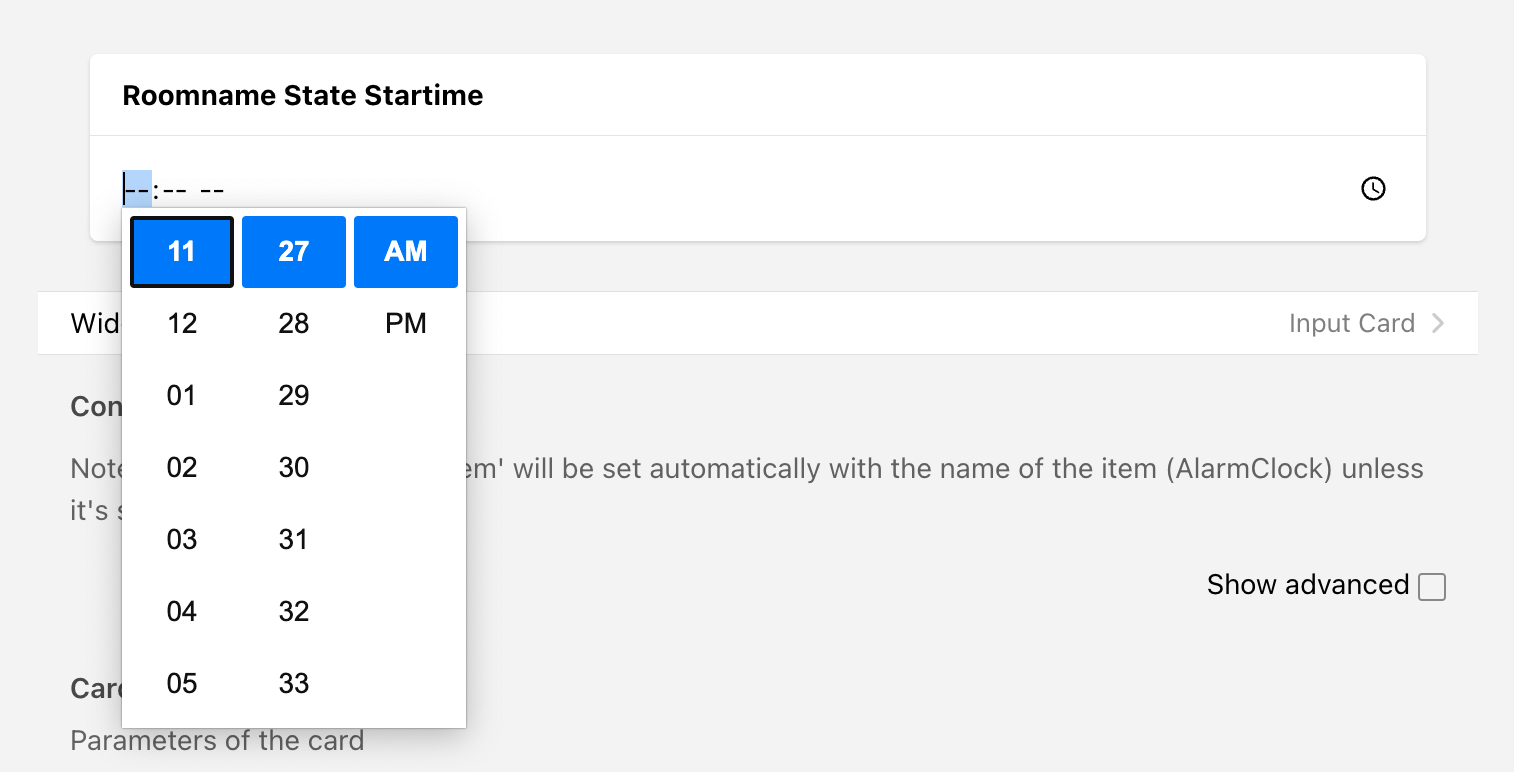This screenshot has width=1514, height=772.
Task: Pick hour 04 in the hour list
Action: [182, 611]
